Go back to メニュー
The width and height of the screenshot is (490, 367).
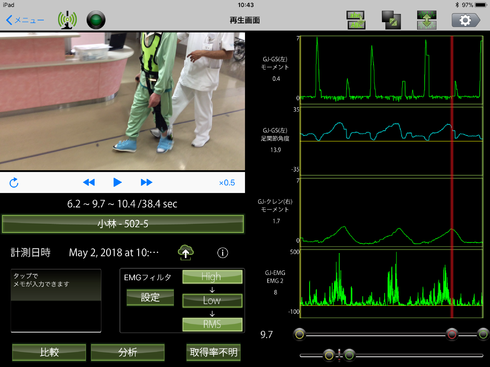[25, 20]
